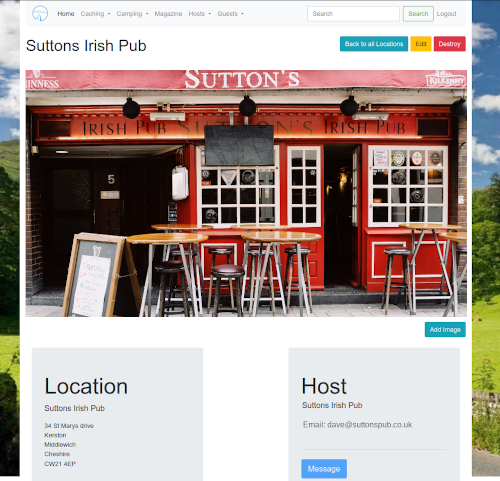Expand the Hosts dropdown menu
The image size is (500, 481).
(200, 14)
